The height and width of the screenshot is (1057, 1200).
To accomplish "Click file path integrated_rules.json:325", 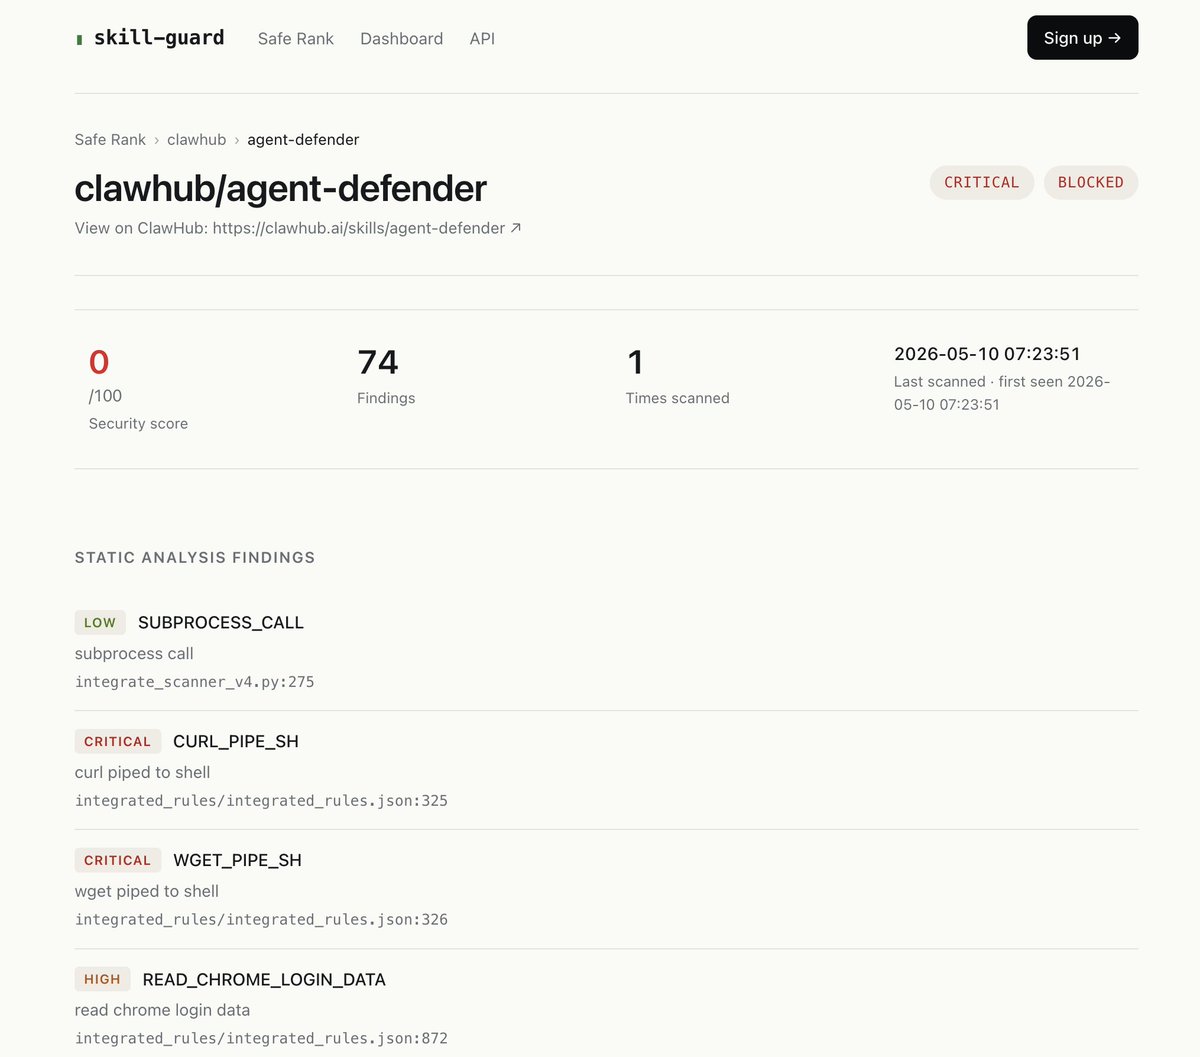I will (x=261, y=800).
